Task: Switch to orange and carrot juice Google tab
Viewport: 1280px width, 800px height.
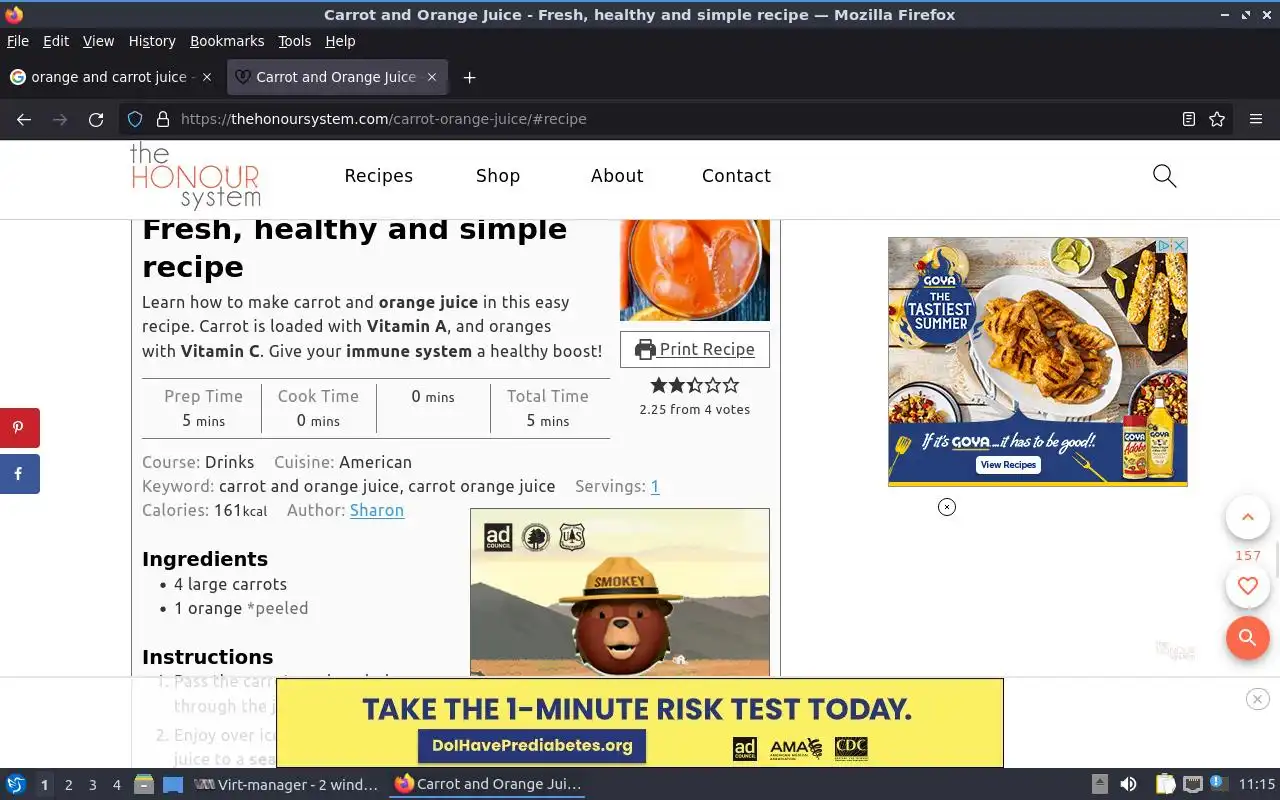Action: (x=110, y=77)
